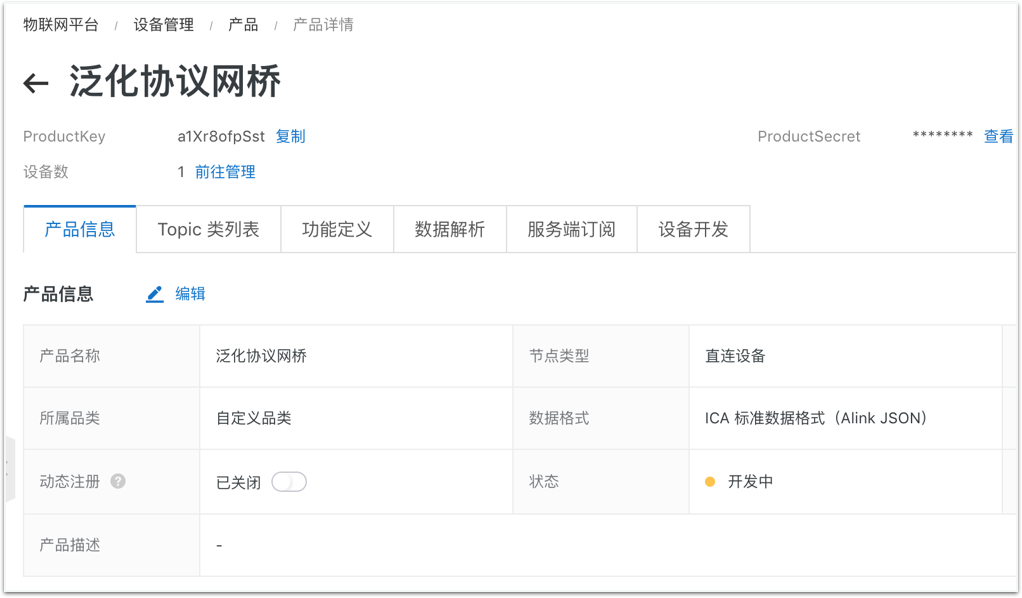
Task: Navigate to 设备管理 breadcrumb
Action: pos(164,25)
